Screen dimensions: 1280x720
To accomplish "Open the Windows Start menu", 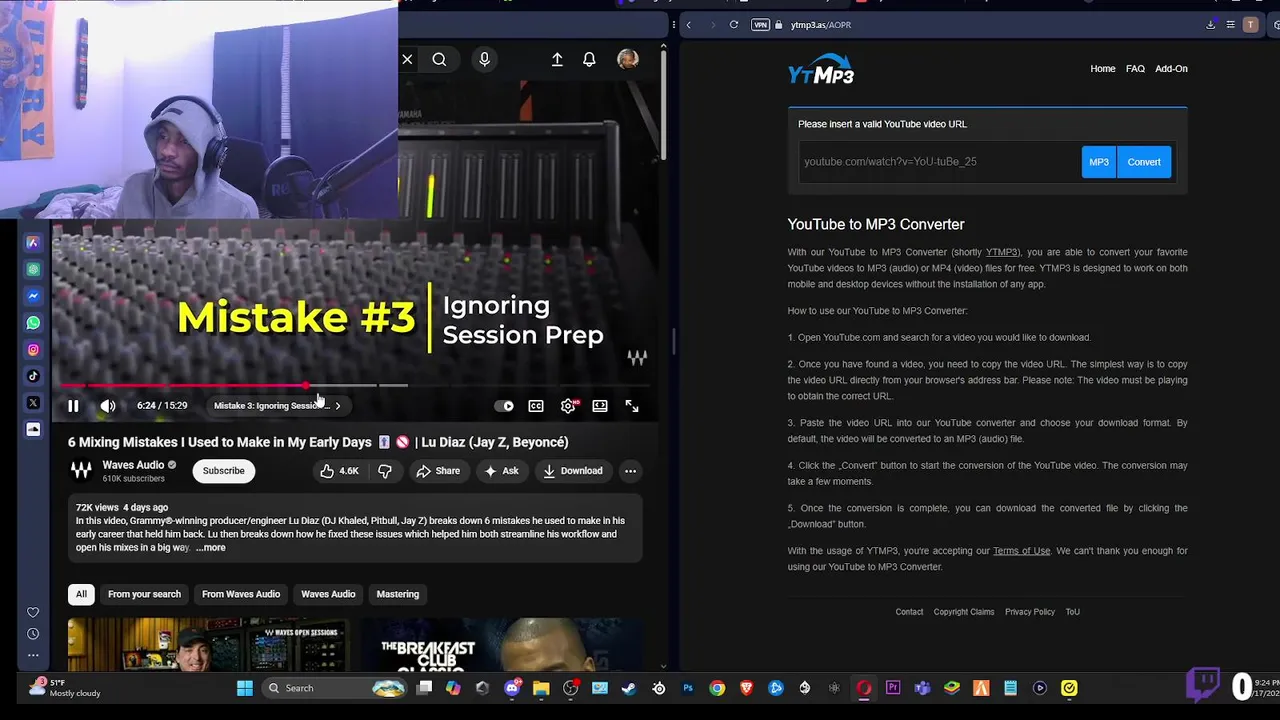I will point(244,688).
